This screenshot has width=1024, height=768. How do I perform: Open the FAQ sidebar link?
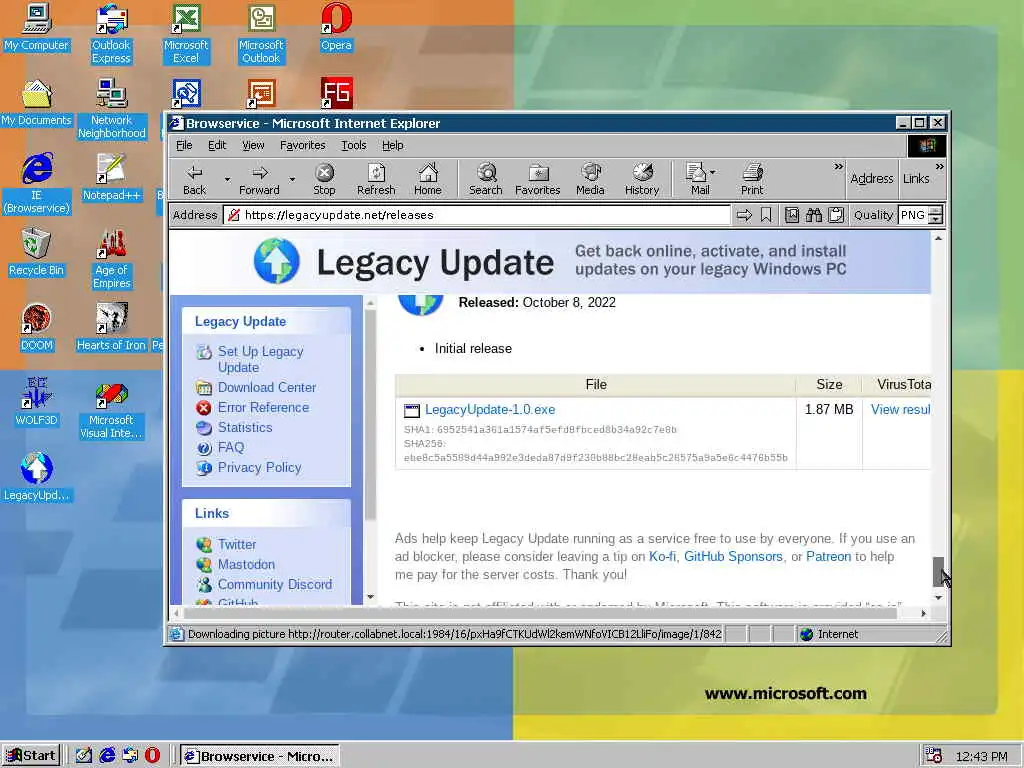231,447
